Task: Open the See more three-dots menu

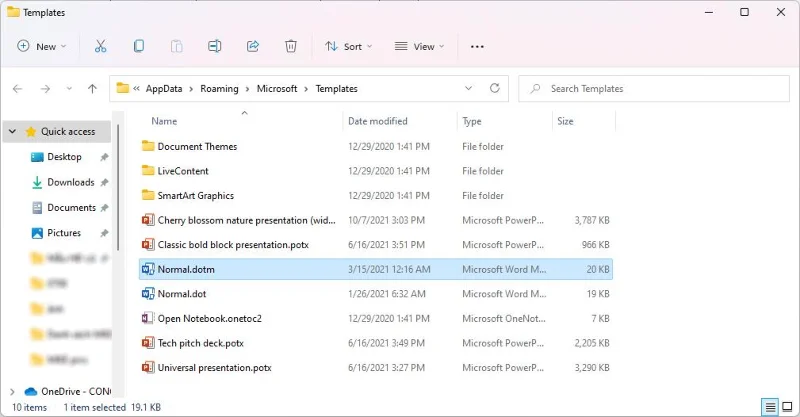Action: tap(477, 46)
